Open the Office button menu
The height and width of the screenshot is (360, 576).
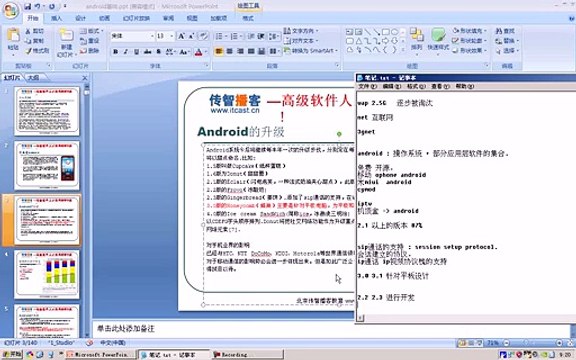point(11,10)
